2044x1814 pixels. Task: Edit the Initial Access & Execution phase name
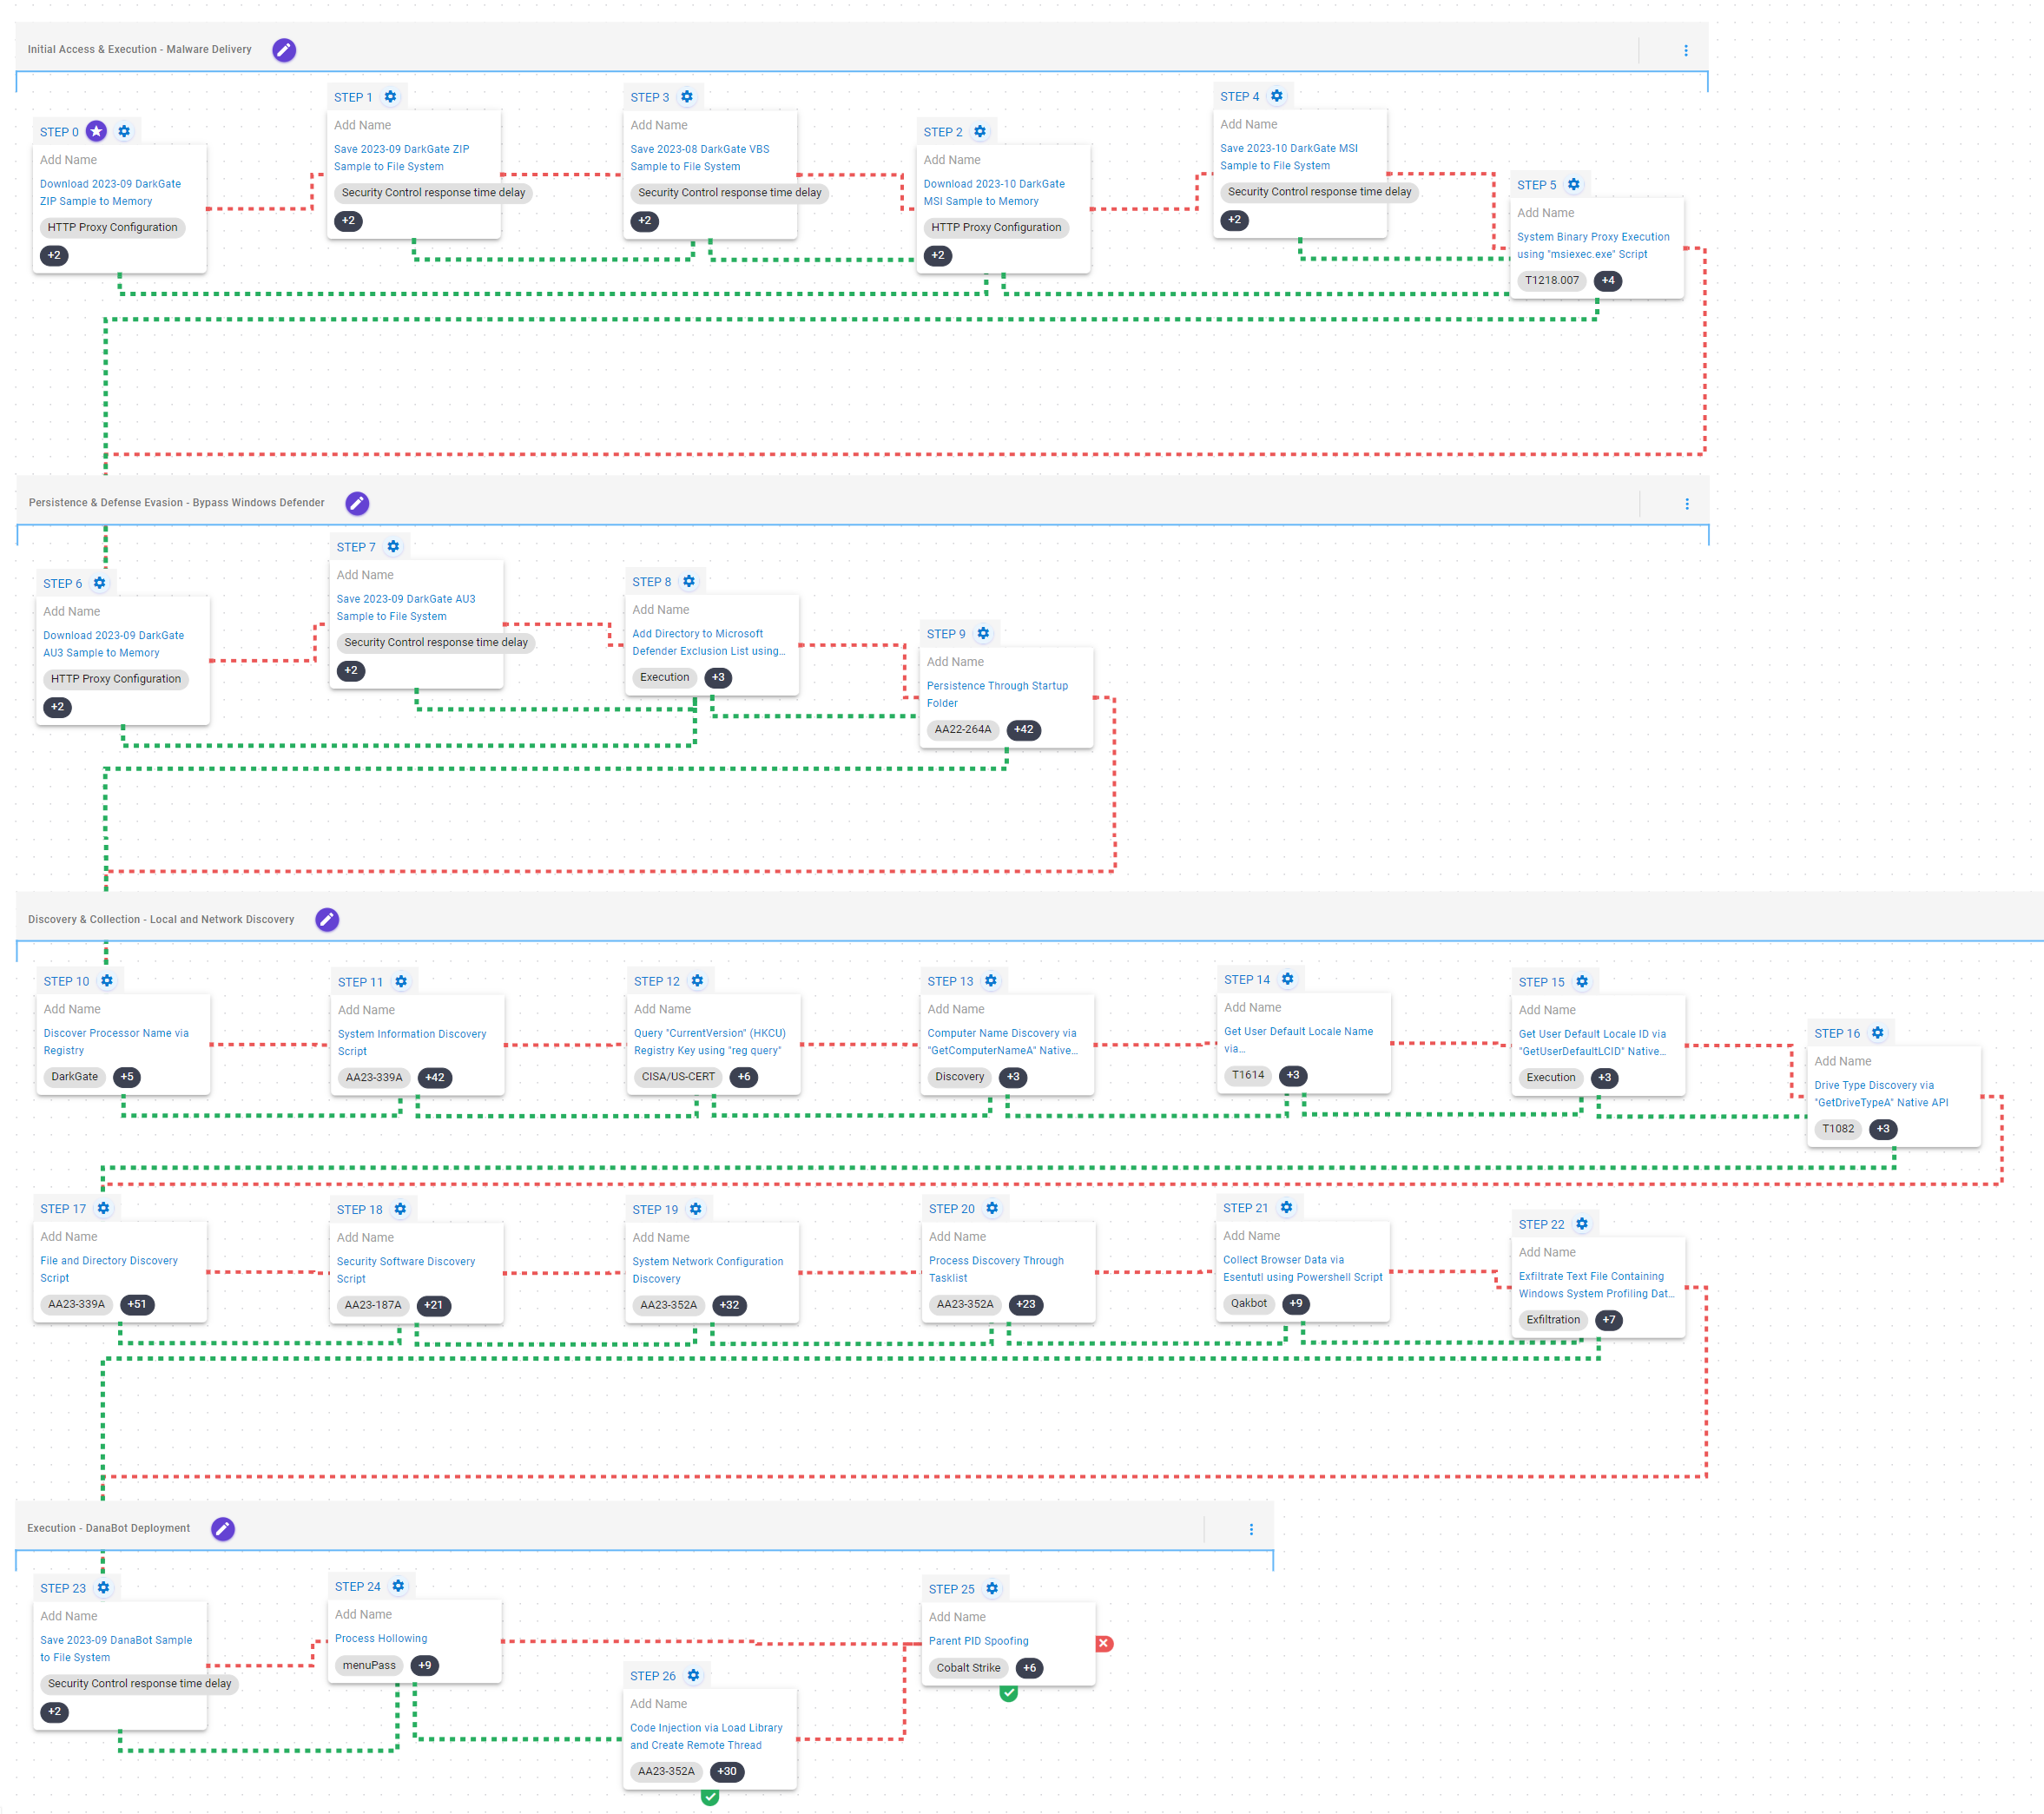pyautogui.click(x=284, y=50)
